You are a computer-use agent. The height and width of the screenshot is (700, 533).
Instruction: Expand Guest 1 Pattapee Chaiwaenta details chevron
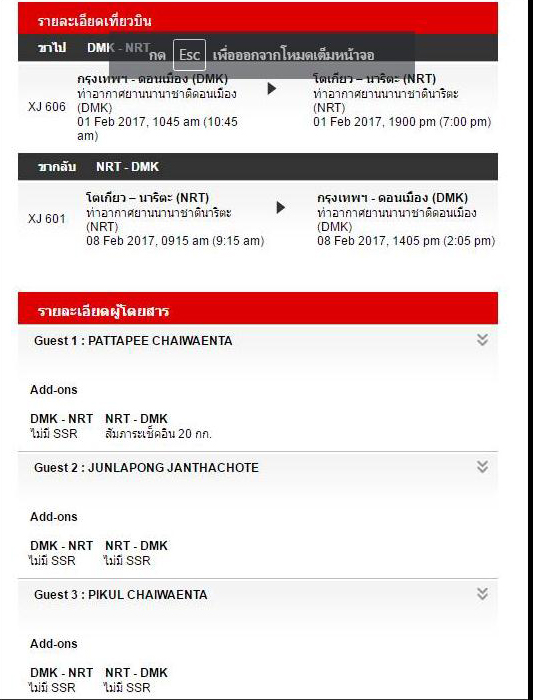coord(482,340)
